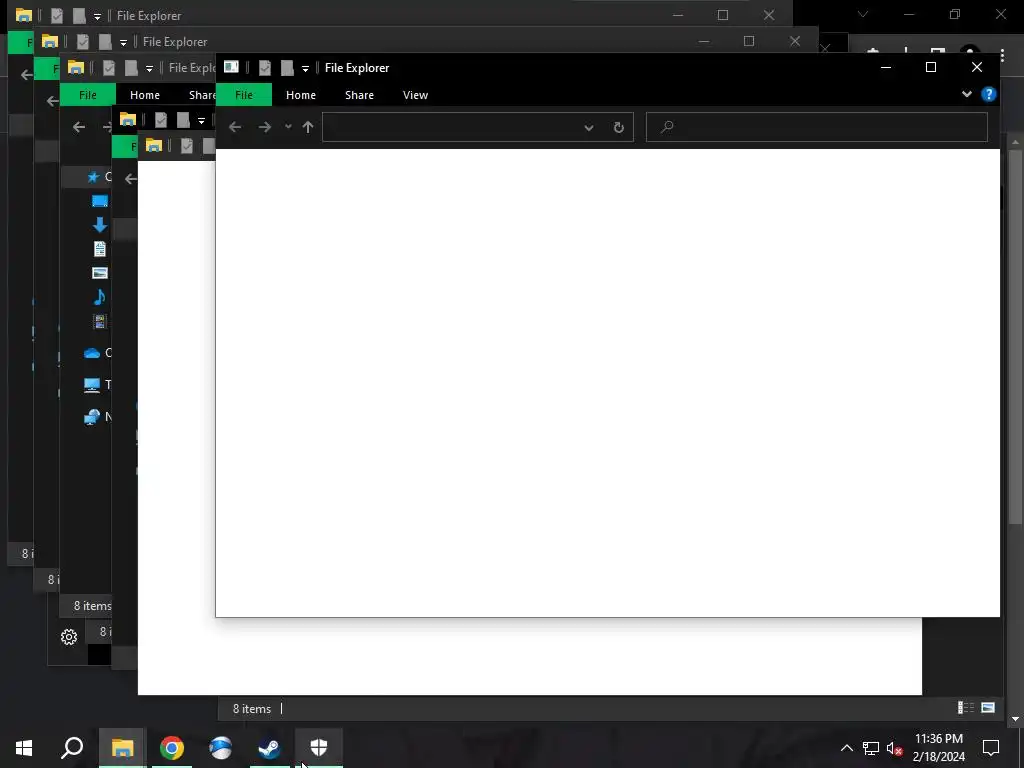Open Windows Security shield from the taskbar
This screenshot has height=768, width=1024.
click(x=319, y=748)
